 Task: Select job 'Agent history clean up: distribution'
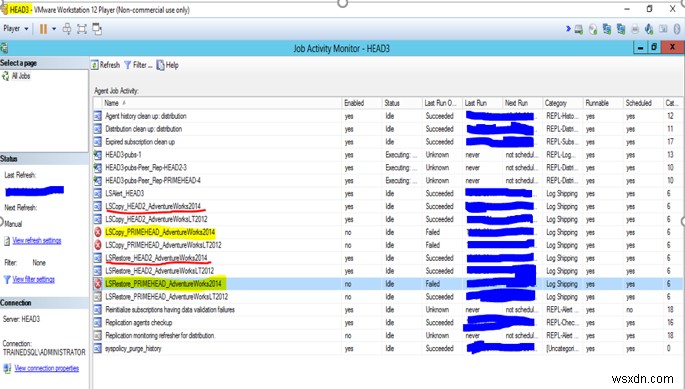pos(146,116)
